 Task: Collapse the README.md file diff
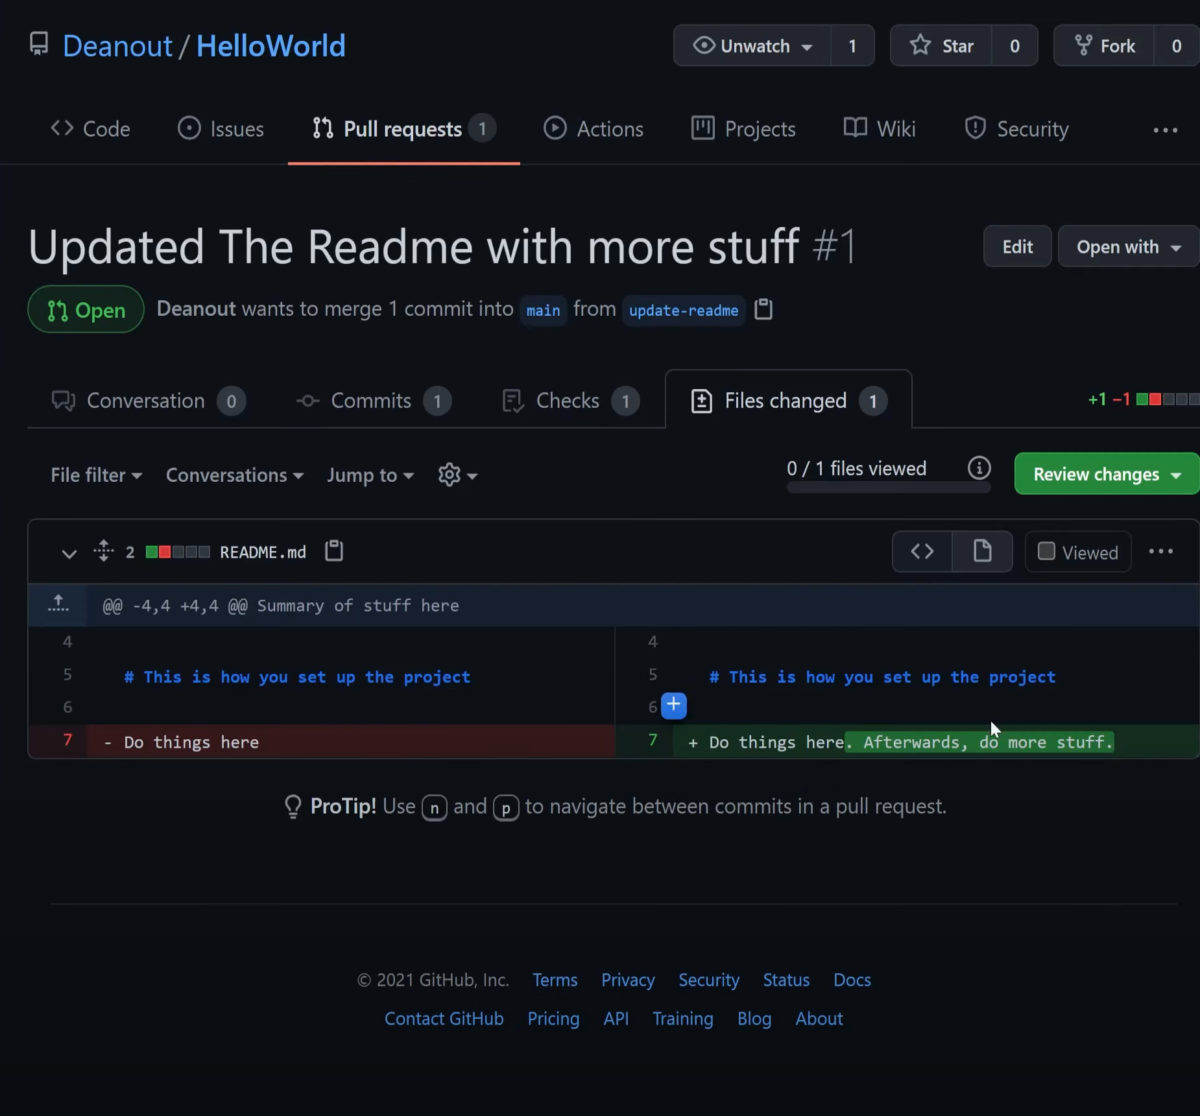click(69, 552)
